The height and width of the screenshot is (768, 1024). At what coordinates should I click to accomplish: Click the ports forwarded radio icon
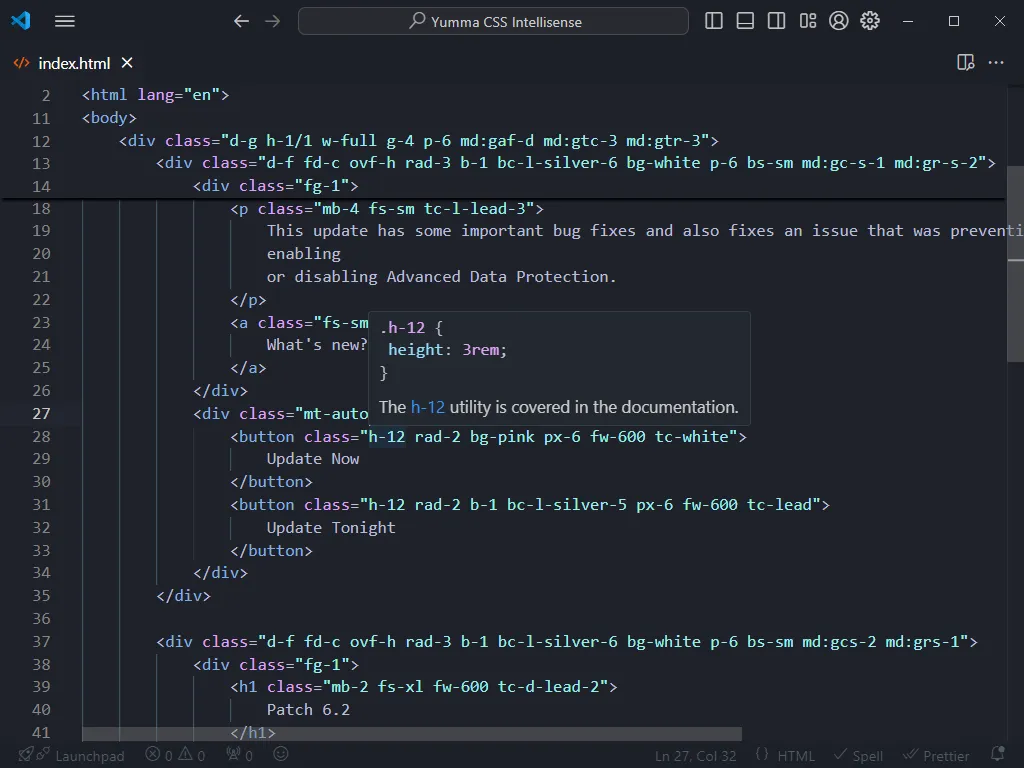click(x=239, y=756)
